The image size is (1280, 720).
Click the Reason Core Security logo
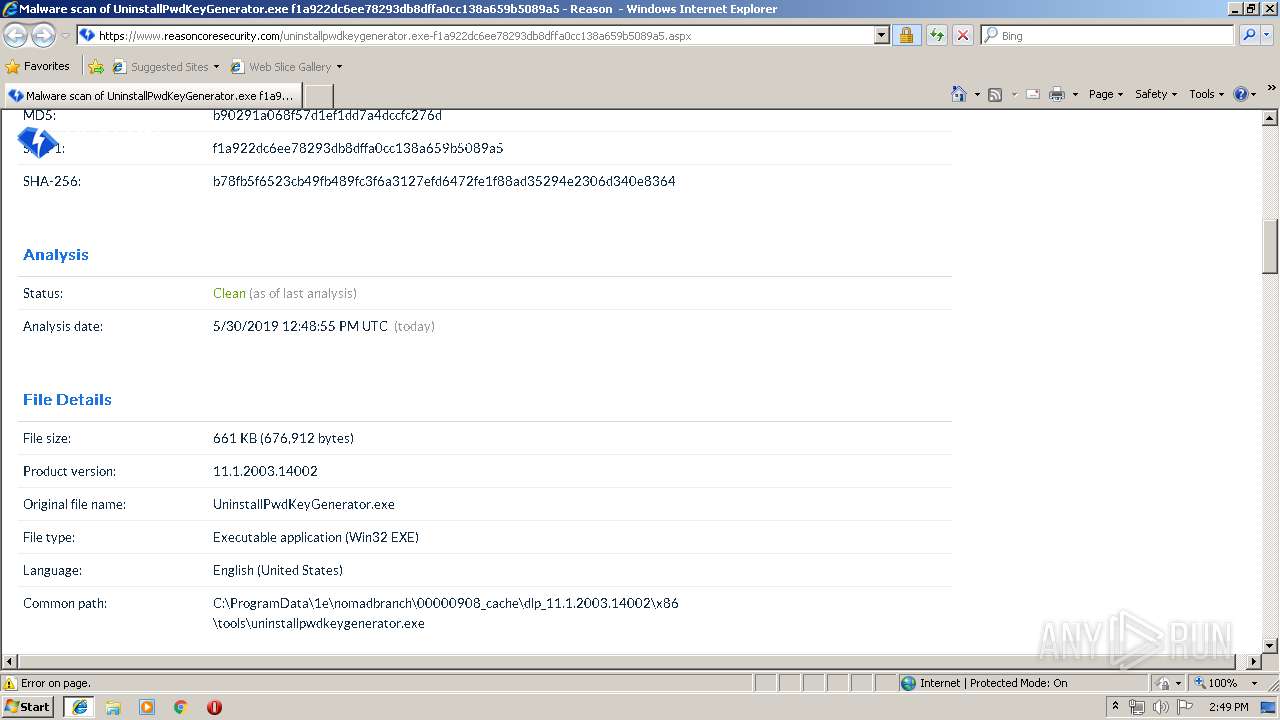click(x=37, y=143)
